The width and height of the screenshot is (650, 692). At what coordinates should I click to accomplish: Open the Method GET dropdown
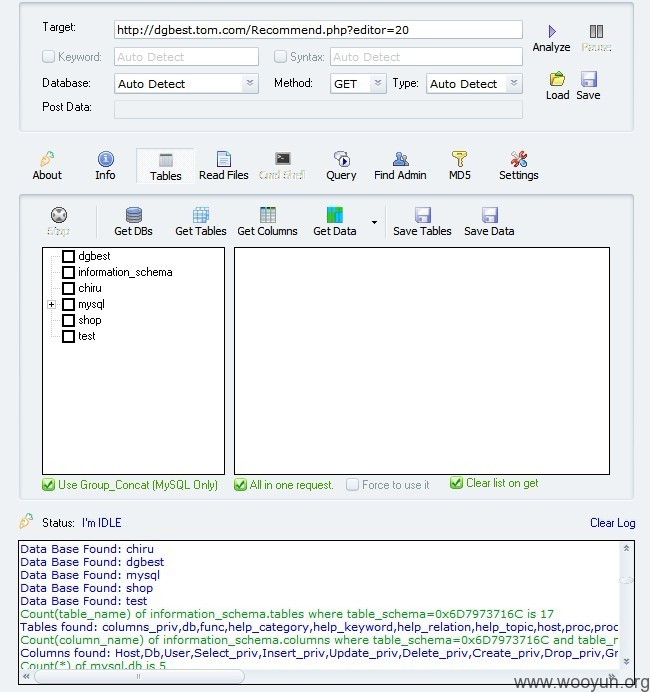coord(378,83)
